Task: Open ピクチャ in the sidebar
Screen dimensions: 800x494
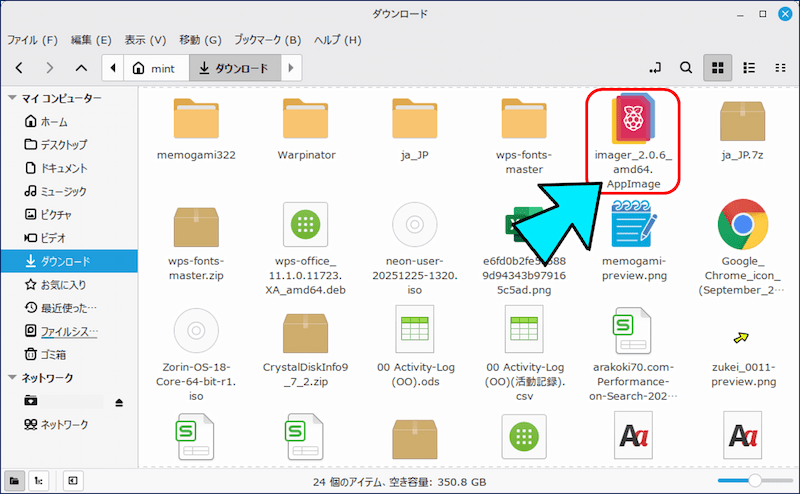Action: (x=69, y=214)
